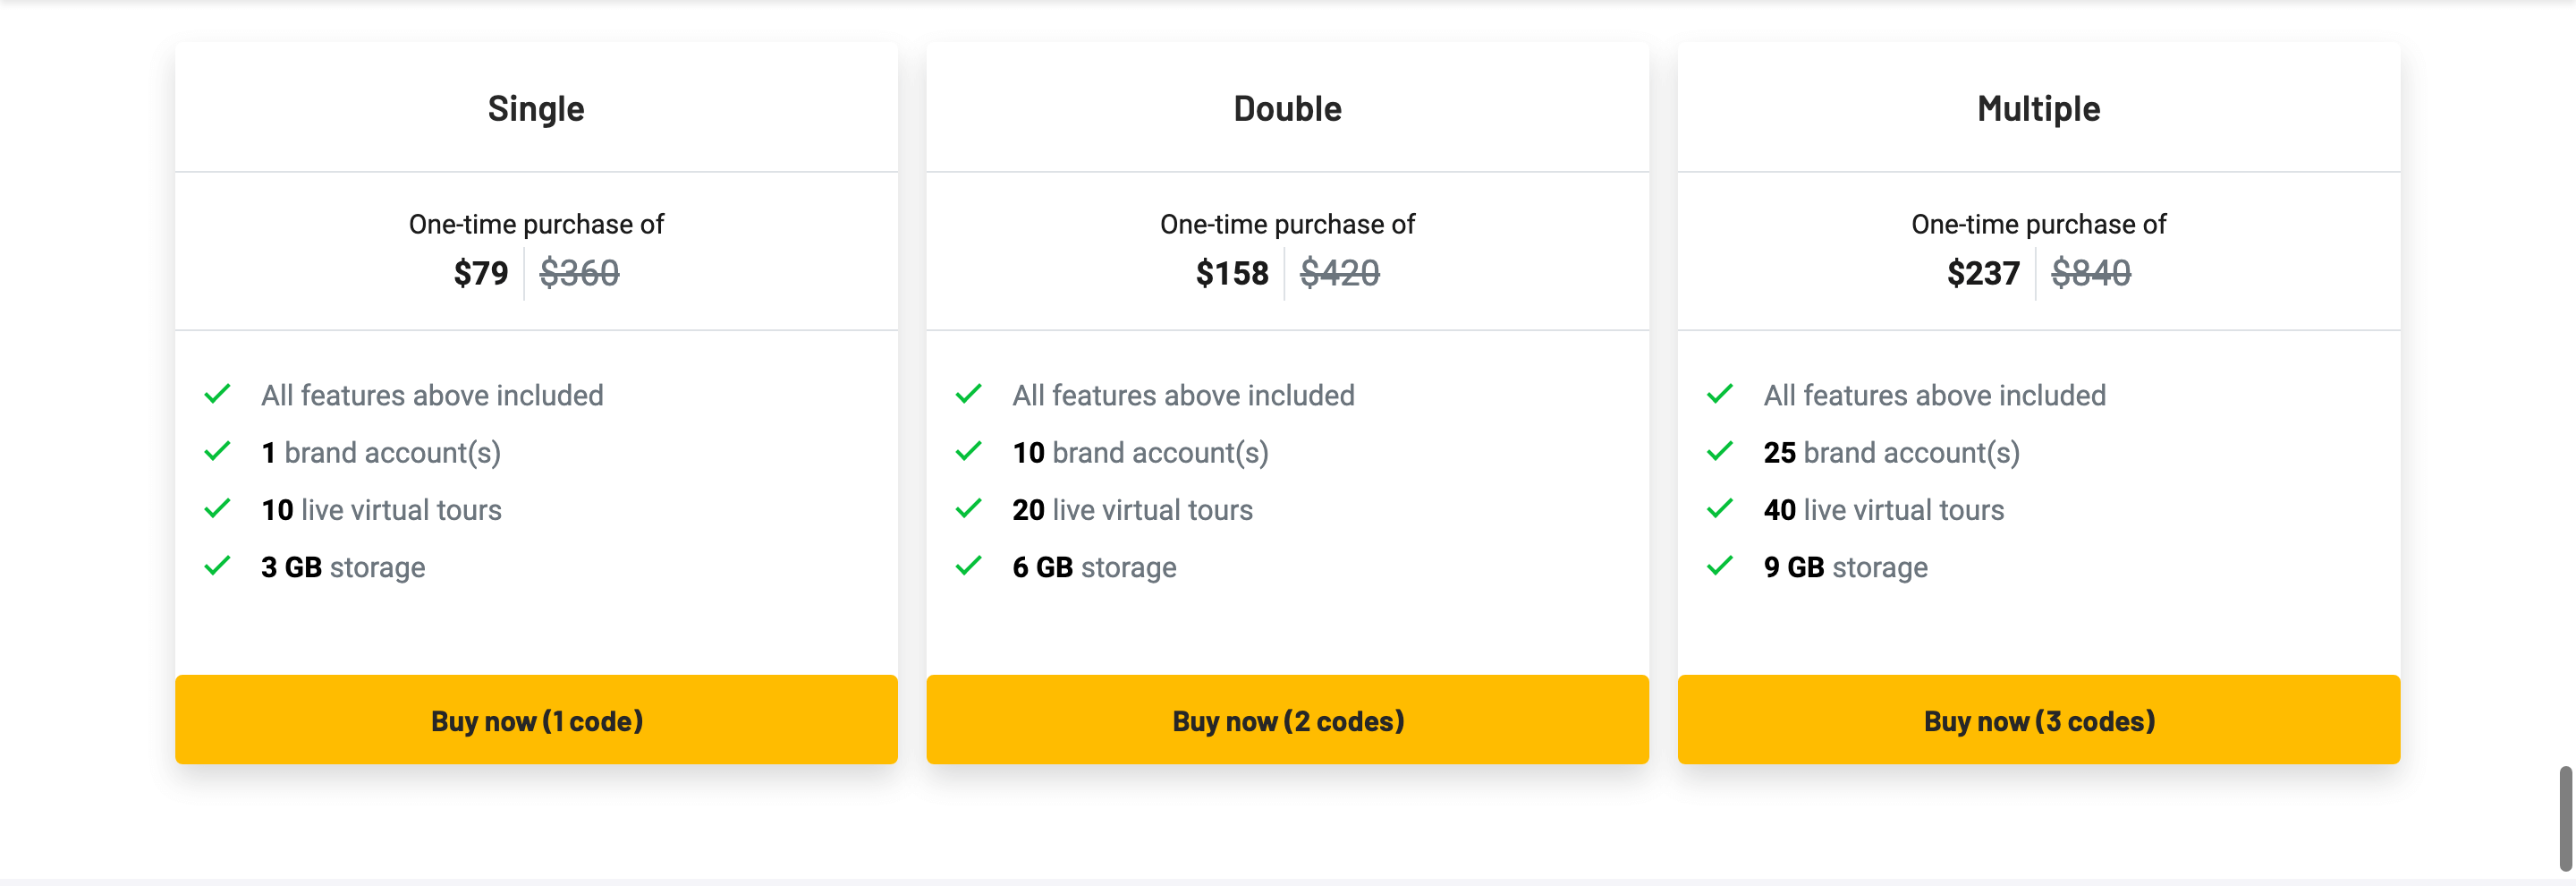Click the crossed-out $420 price

(1339, 273)
